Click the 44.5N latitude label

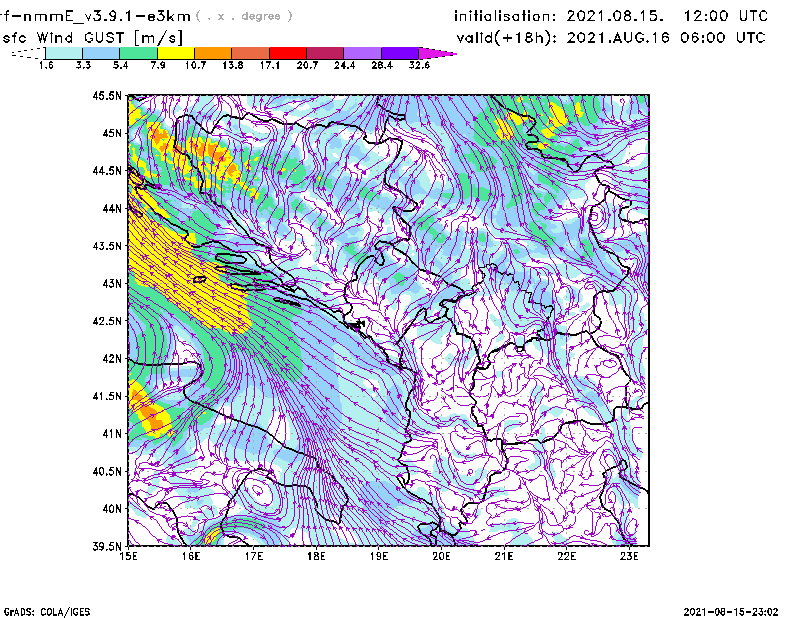(107, 171)
